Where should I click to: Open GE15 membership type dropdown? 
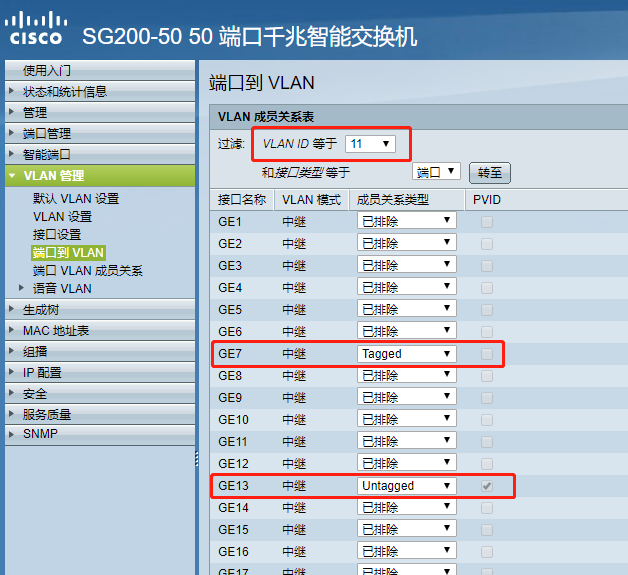click(407, 529)
